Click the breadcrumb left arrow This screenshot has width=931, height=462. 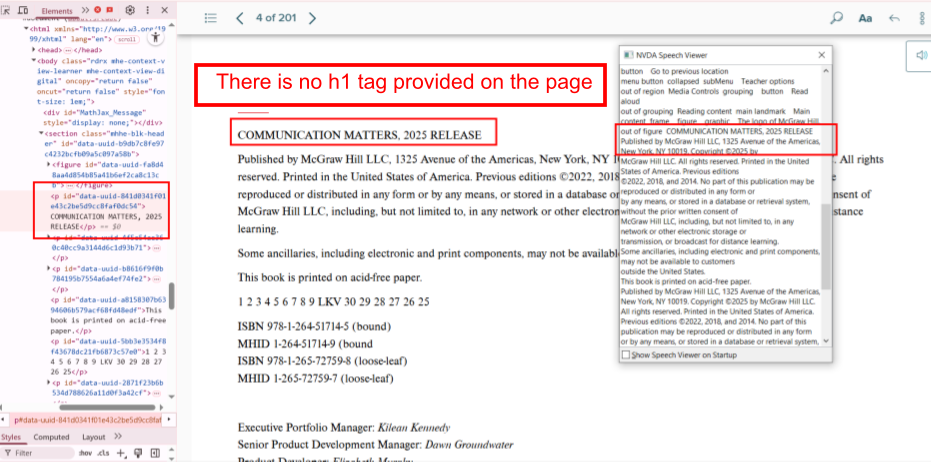click(x=4, y=420)
